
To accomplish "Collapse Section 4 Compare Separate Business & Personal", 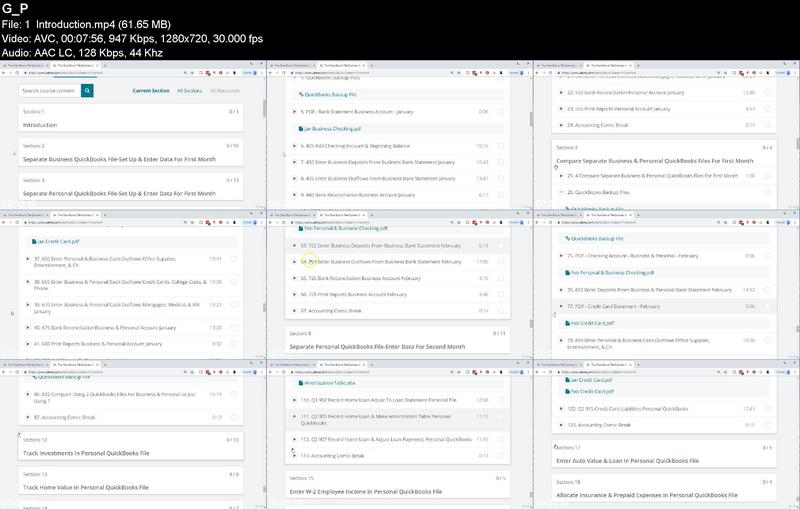I will tap(664, 155).
